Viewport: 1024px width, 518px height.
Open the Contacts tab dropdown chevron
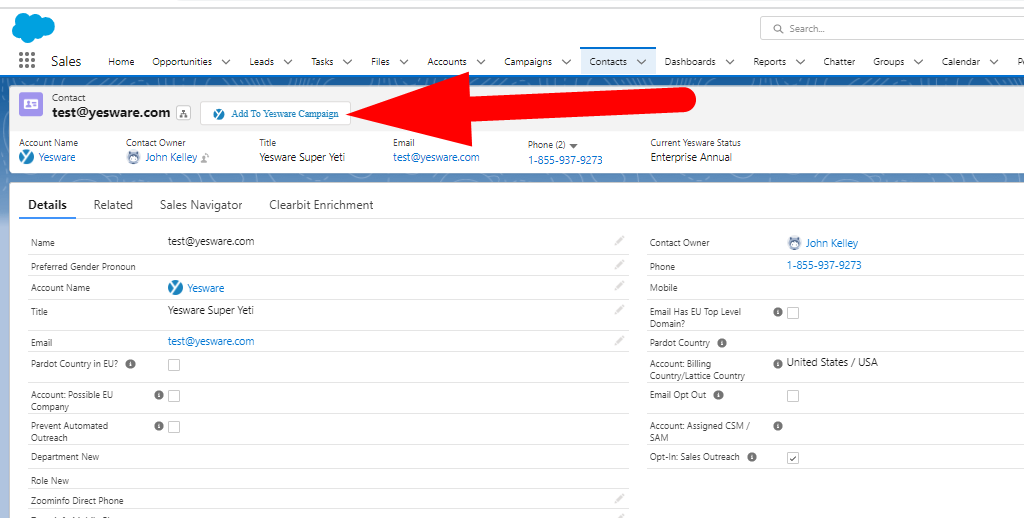tap(642, 62)
